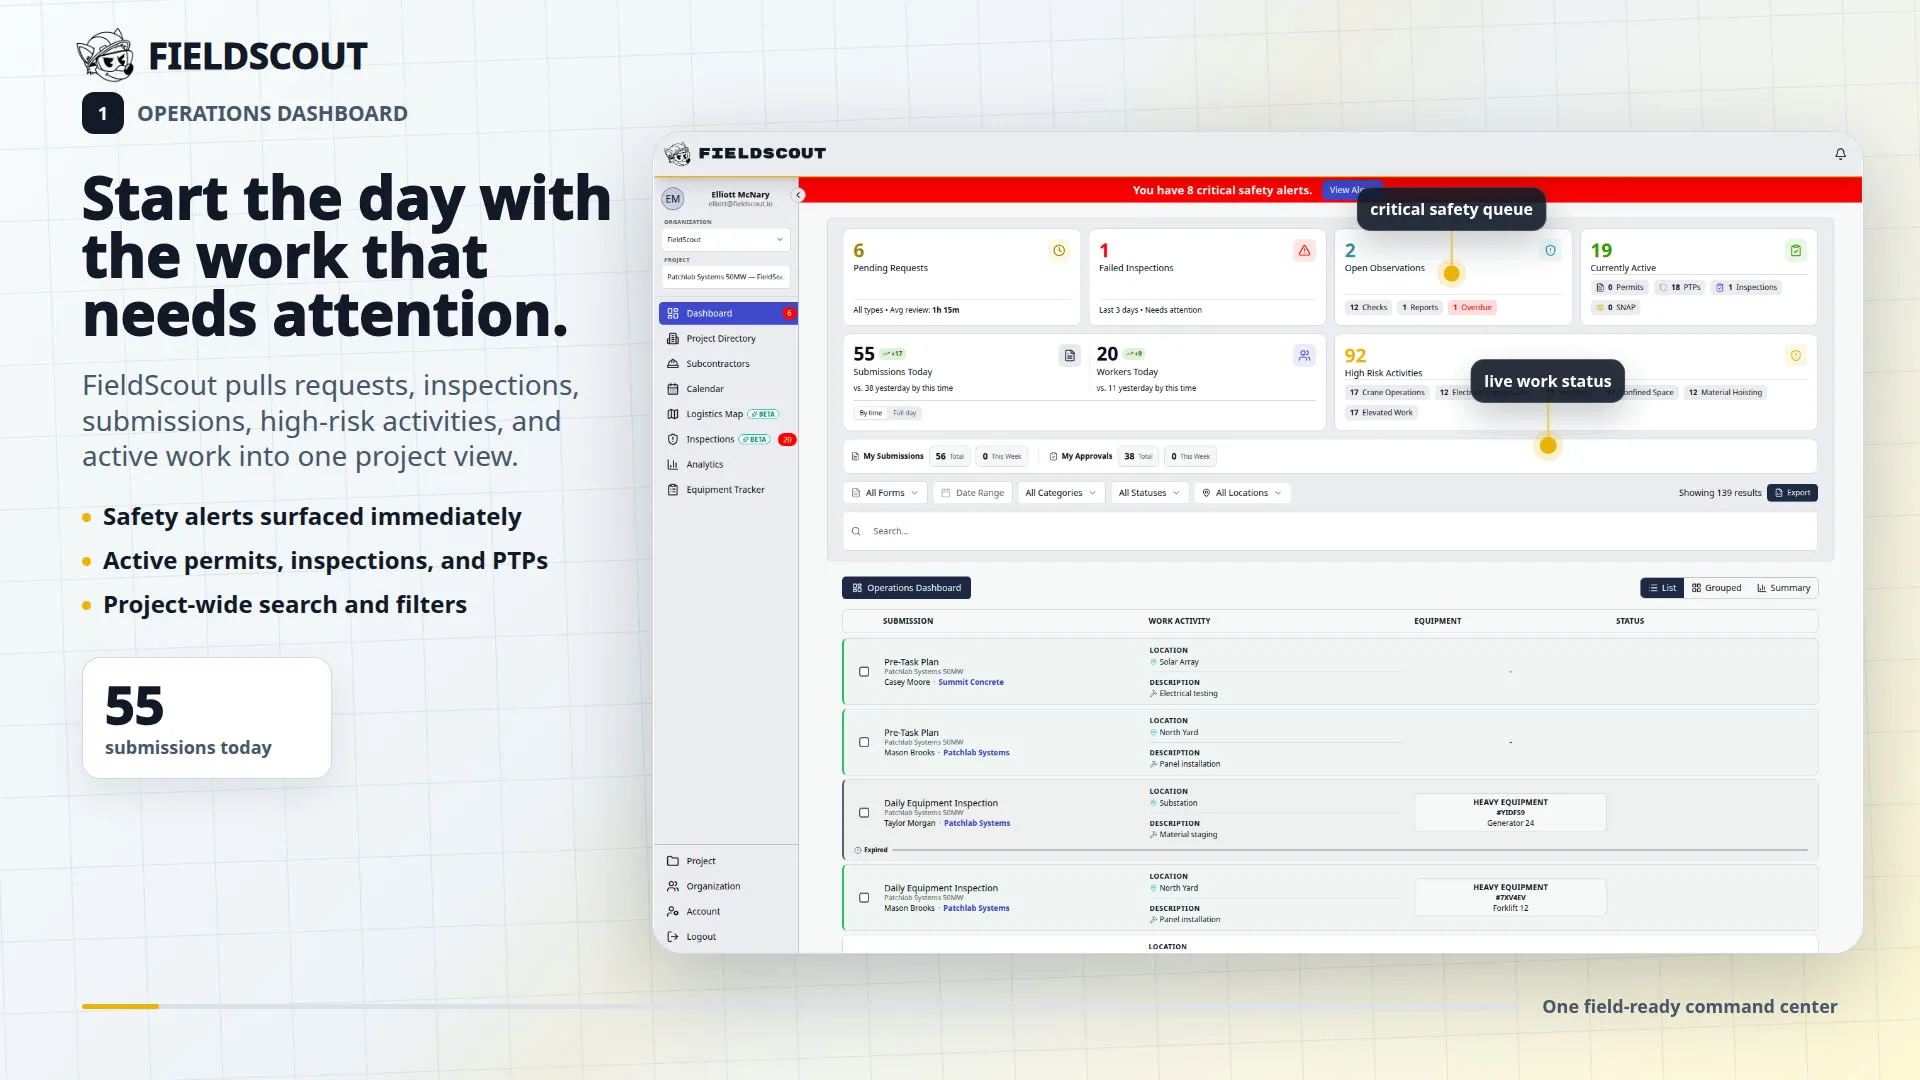Image resolution: width=1920 pixels, height=1080 pixels.
Task: Open the Date Range picker
Action: [x=972, y=493]
